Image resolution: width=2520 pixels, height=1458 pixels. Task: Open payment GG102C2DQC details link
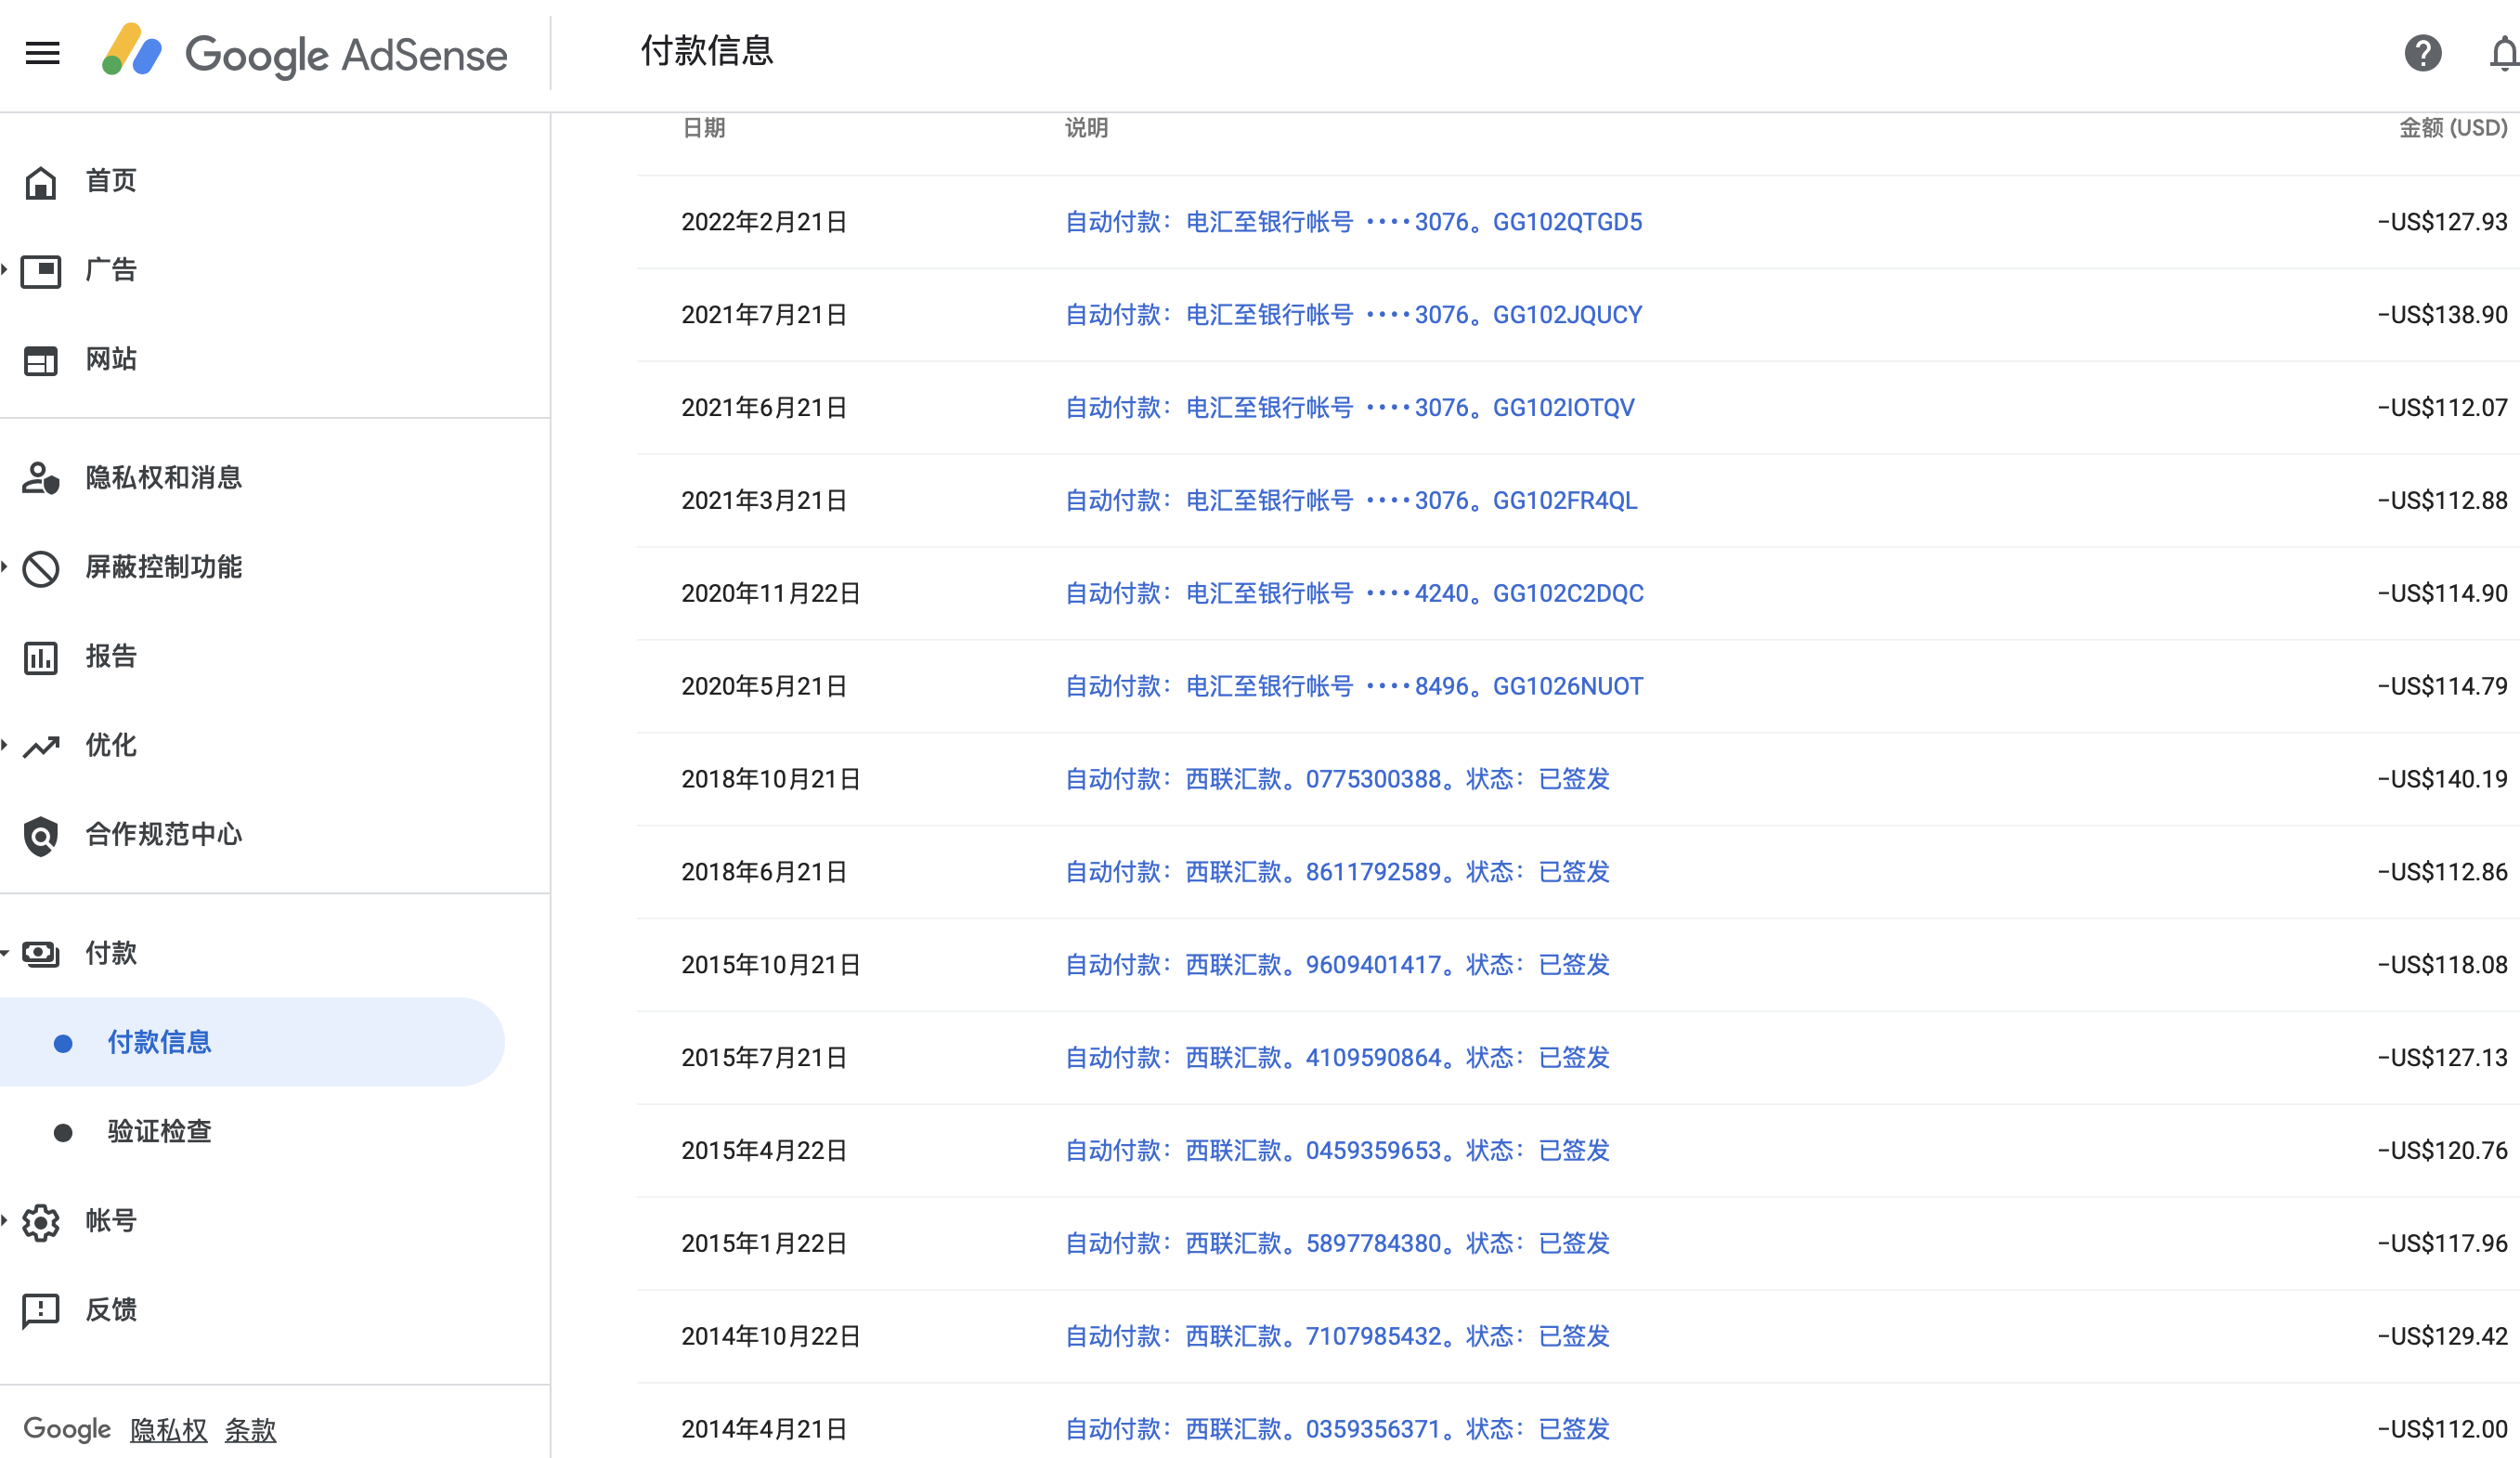(1354, 594)
